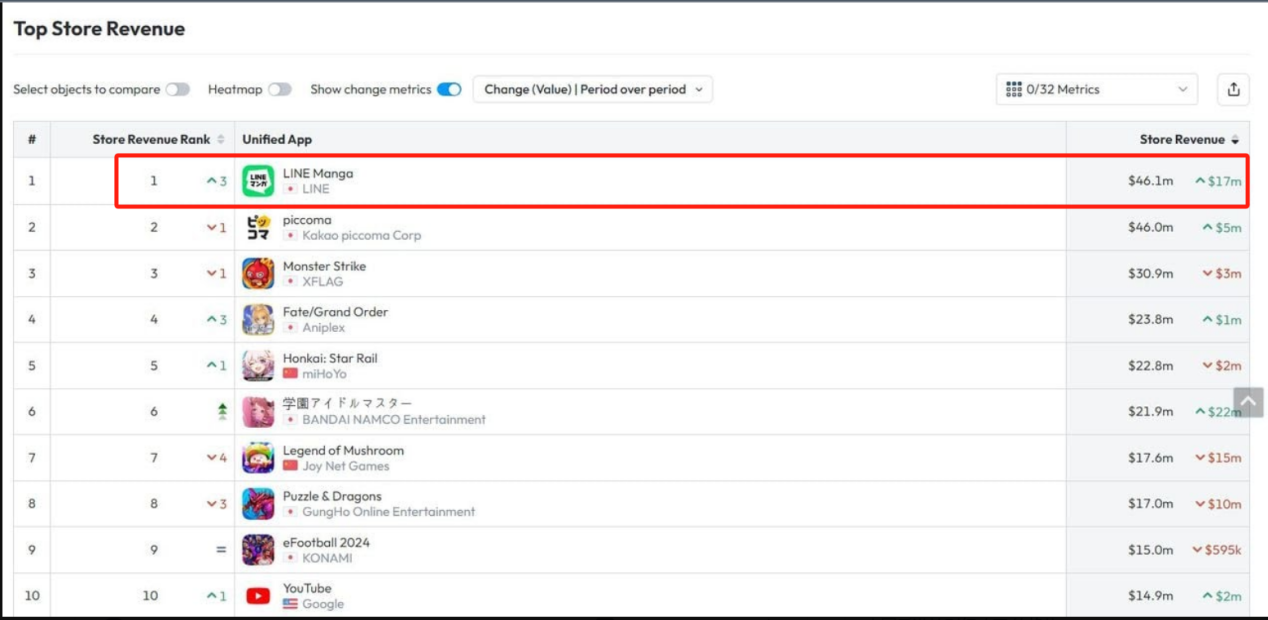Screen dimensions: 1268x620
Task: Click the Fate/Grand Order app icon
Action: (258, 319)
